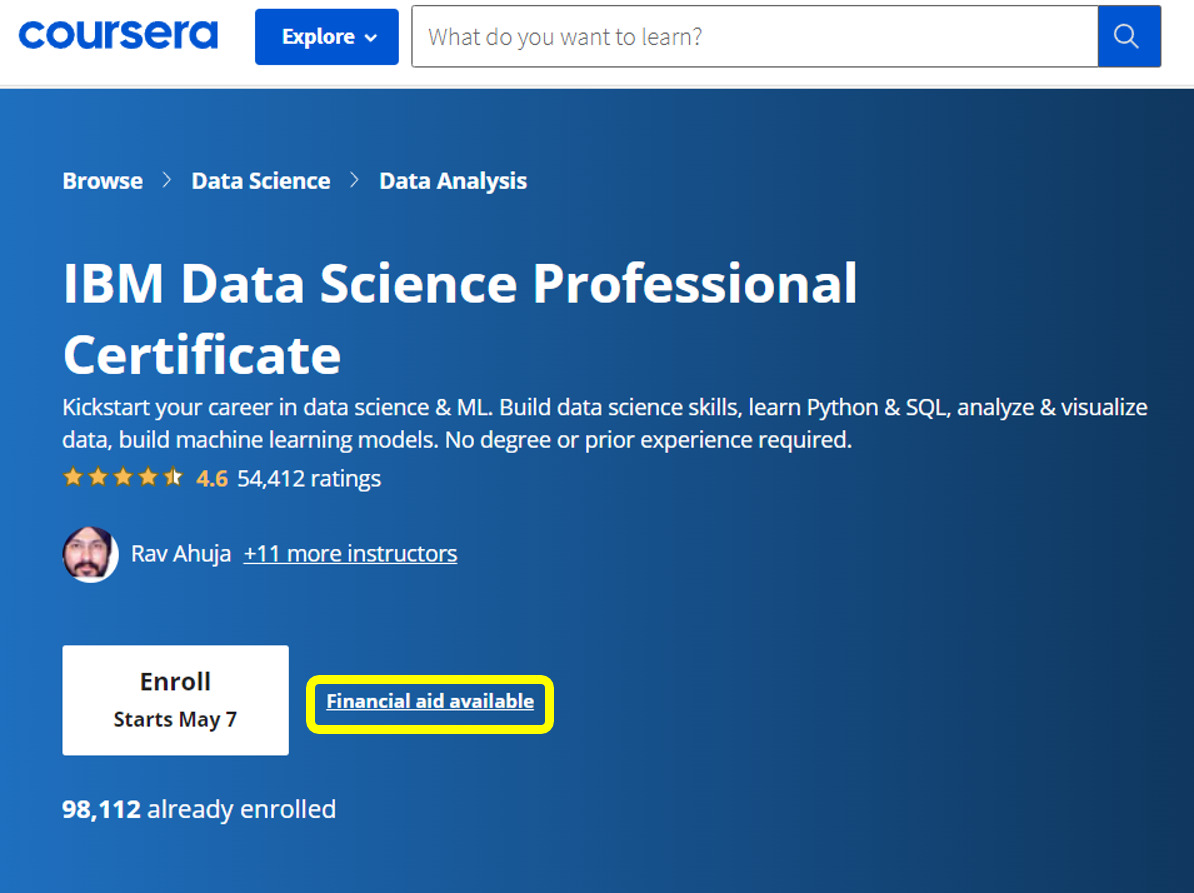Click the magnifying glass search button

pos(1128,37)
